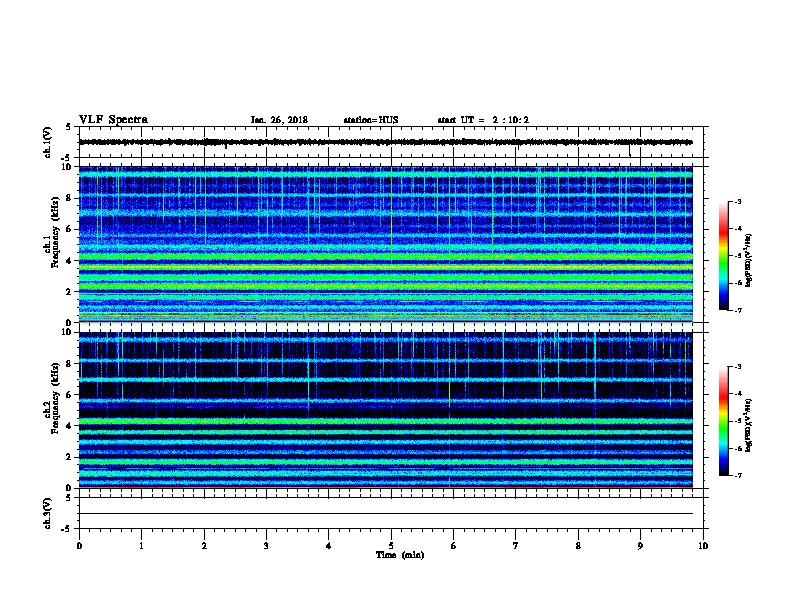Click the "Time (min)" axis label
This screenshot has height=612, width=792.
(400, 555)
